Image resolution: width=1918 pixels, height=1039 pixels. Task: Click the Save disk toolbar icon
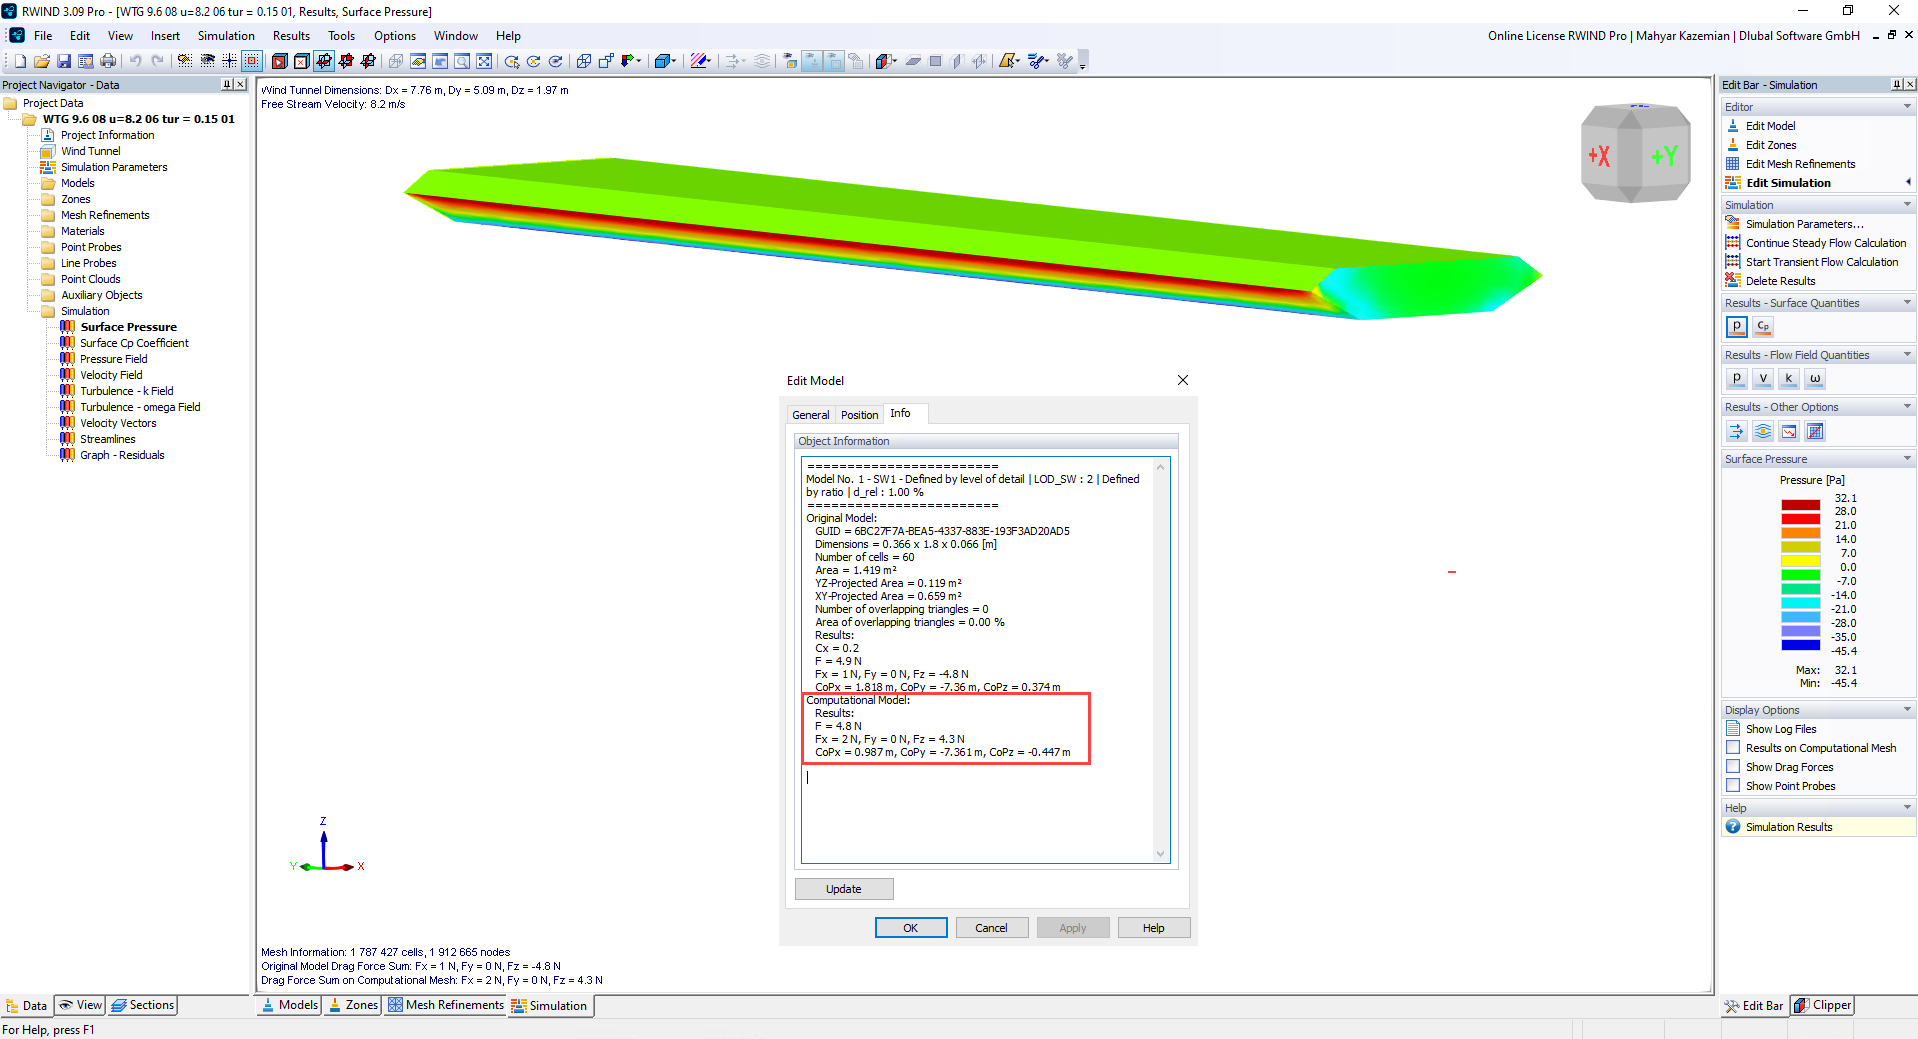[64, 61]
